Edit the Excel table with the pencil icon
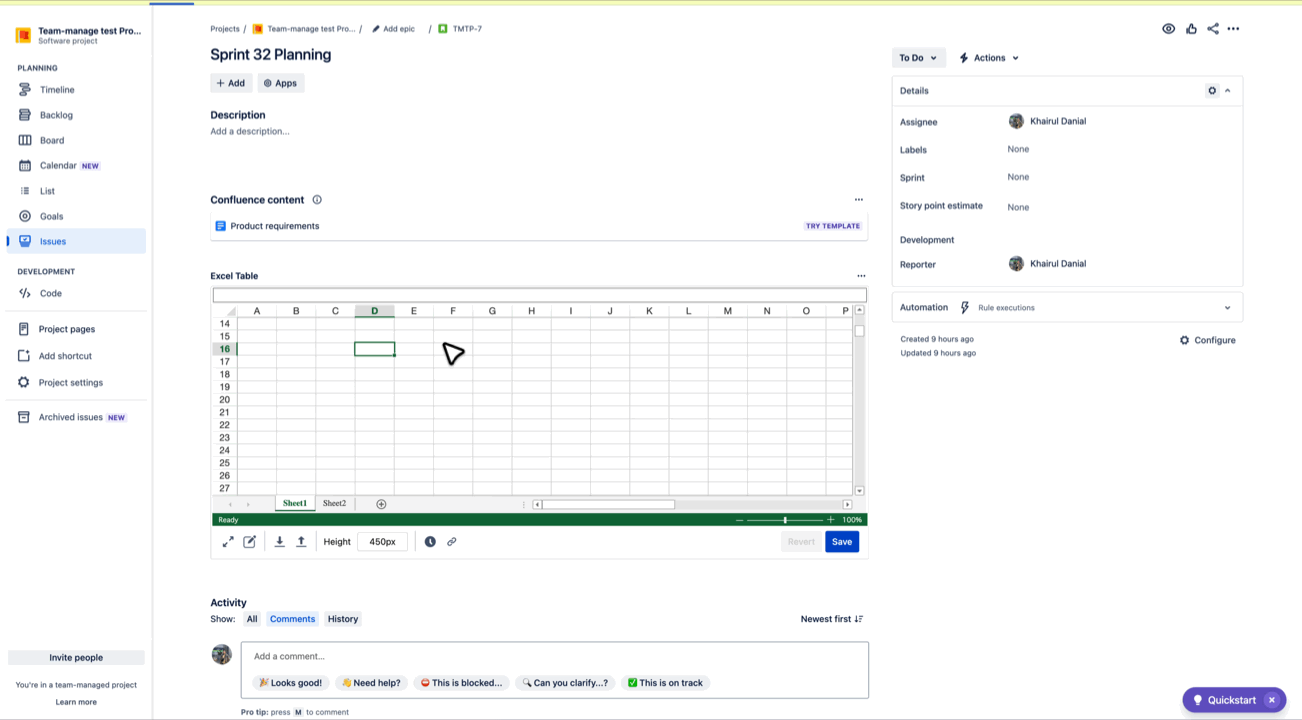 249,541
